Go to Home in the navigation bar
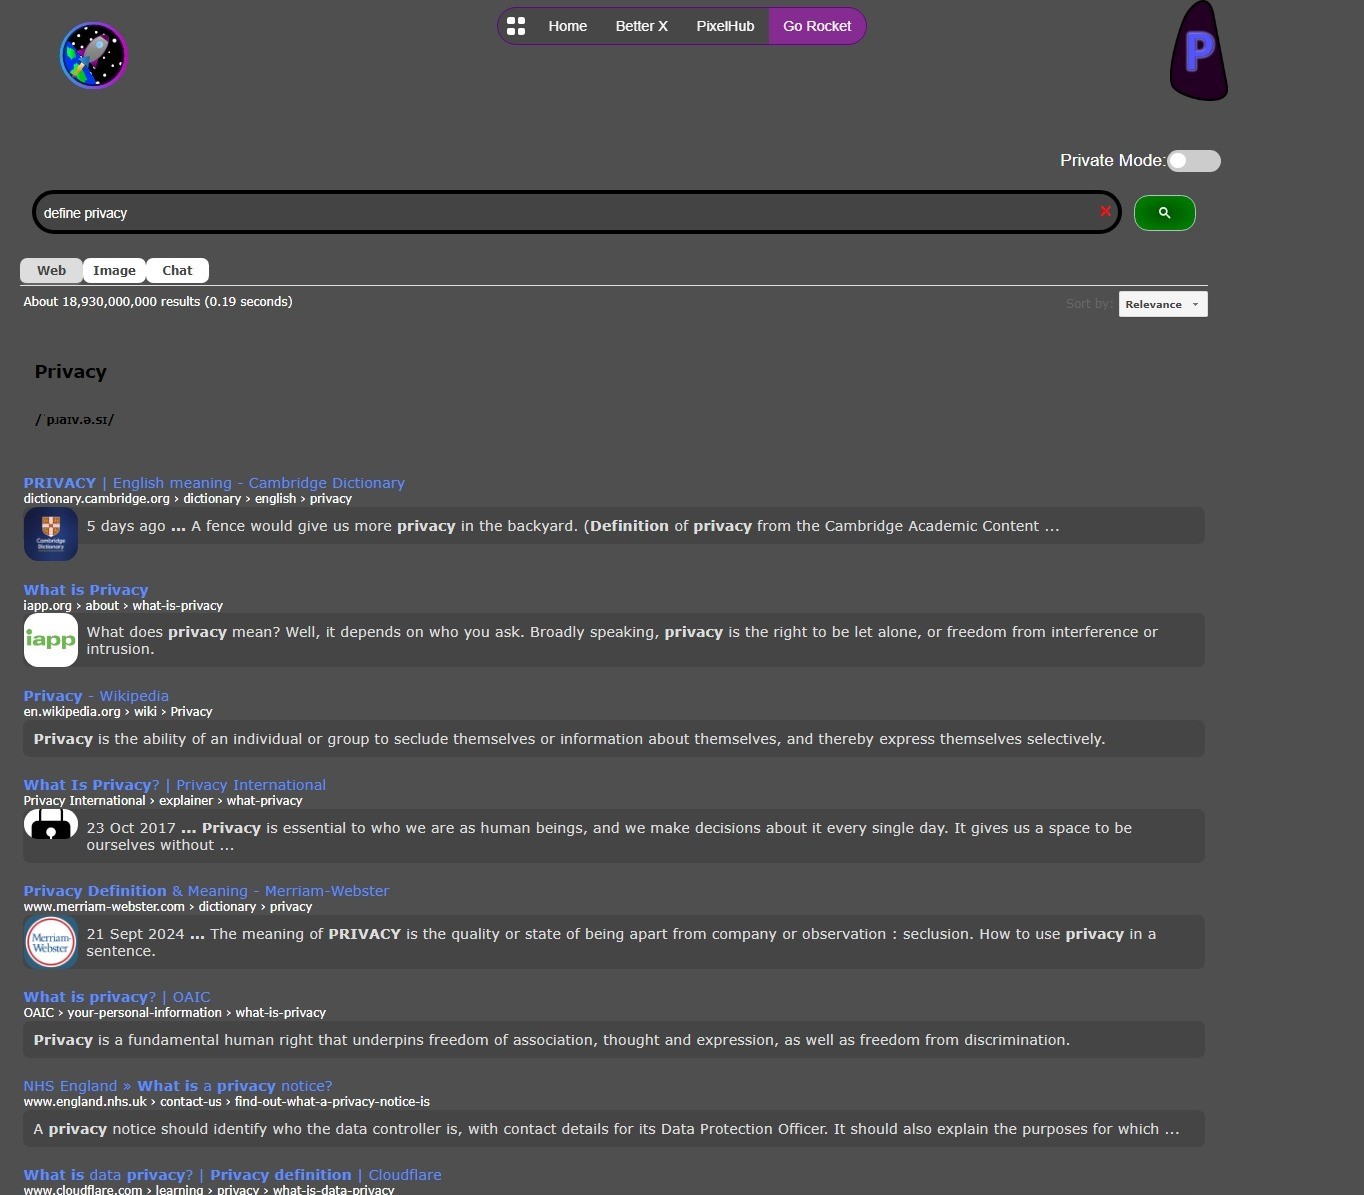 tap(568, 26)
